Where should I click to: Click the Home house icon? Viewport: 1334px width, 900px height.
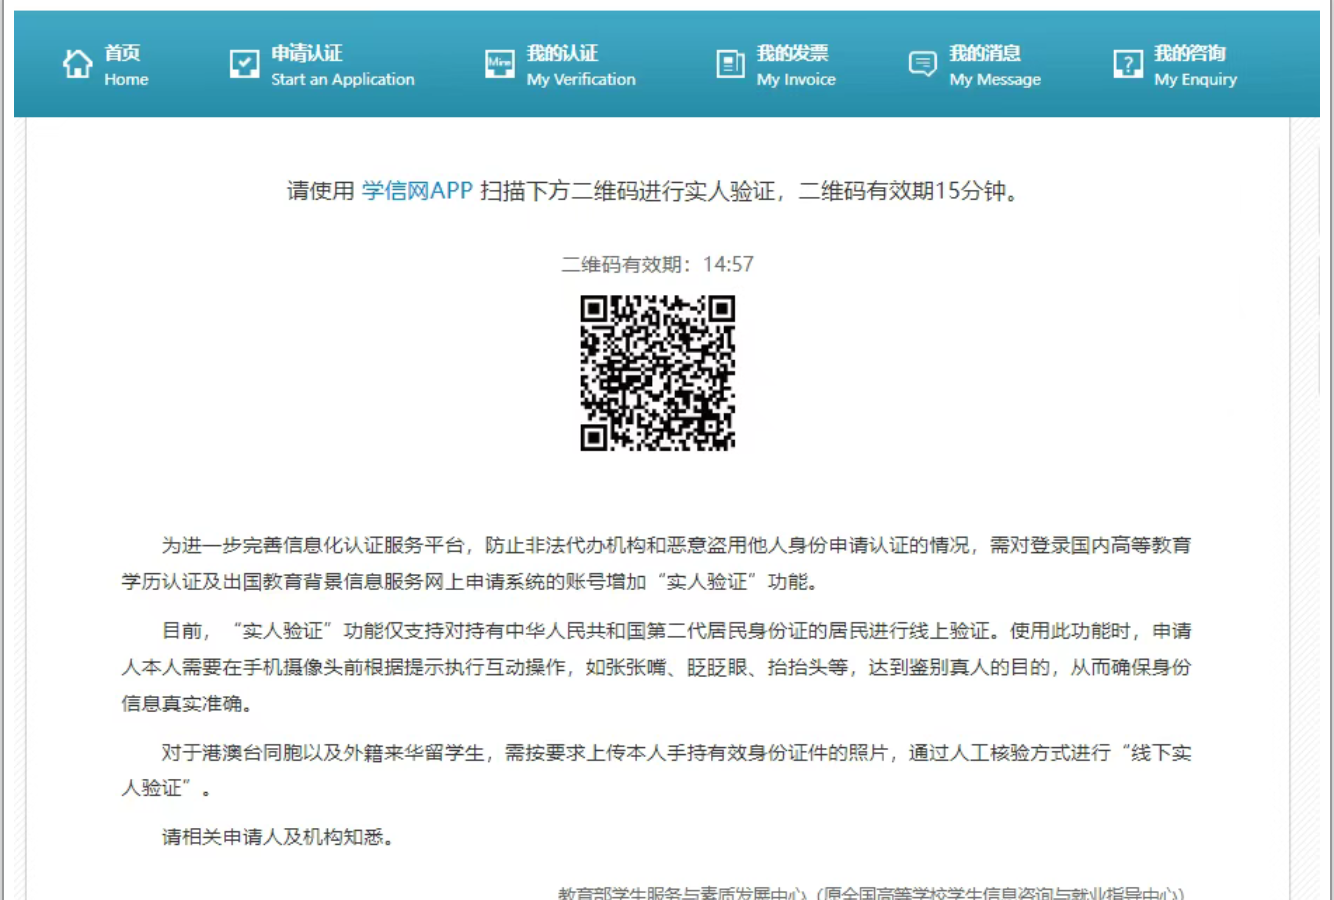[x=77, y=64]
